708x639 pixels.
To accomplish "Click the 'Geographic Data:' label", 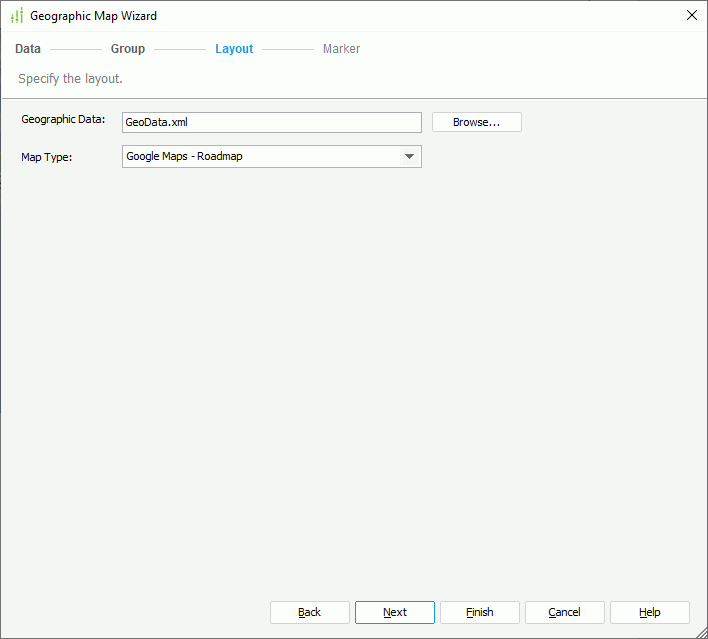I will [x=62, y=119].
